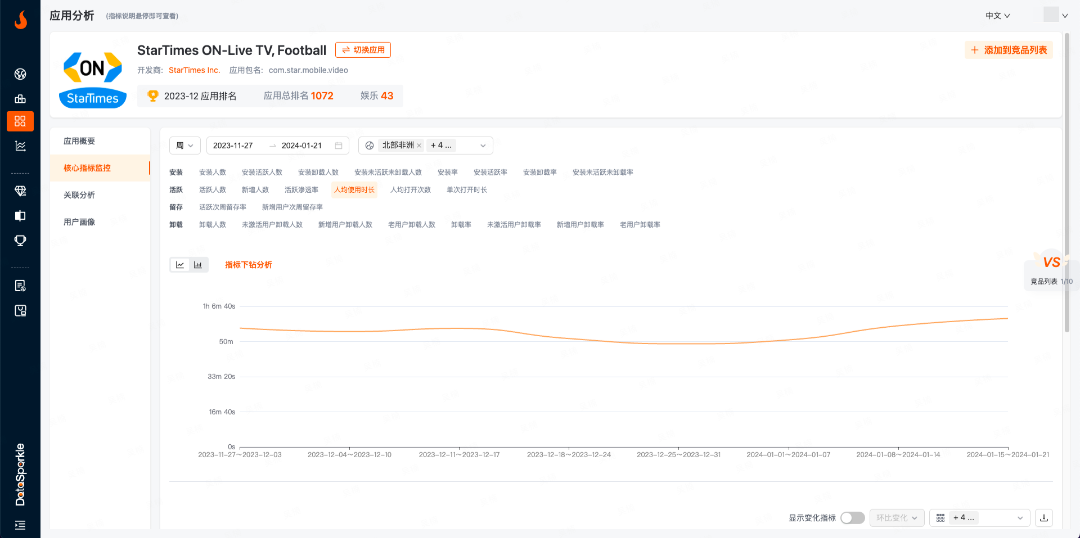
Task: Click the diamond icon in left sidebar
Action: 20,190
